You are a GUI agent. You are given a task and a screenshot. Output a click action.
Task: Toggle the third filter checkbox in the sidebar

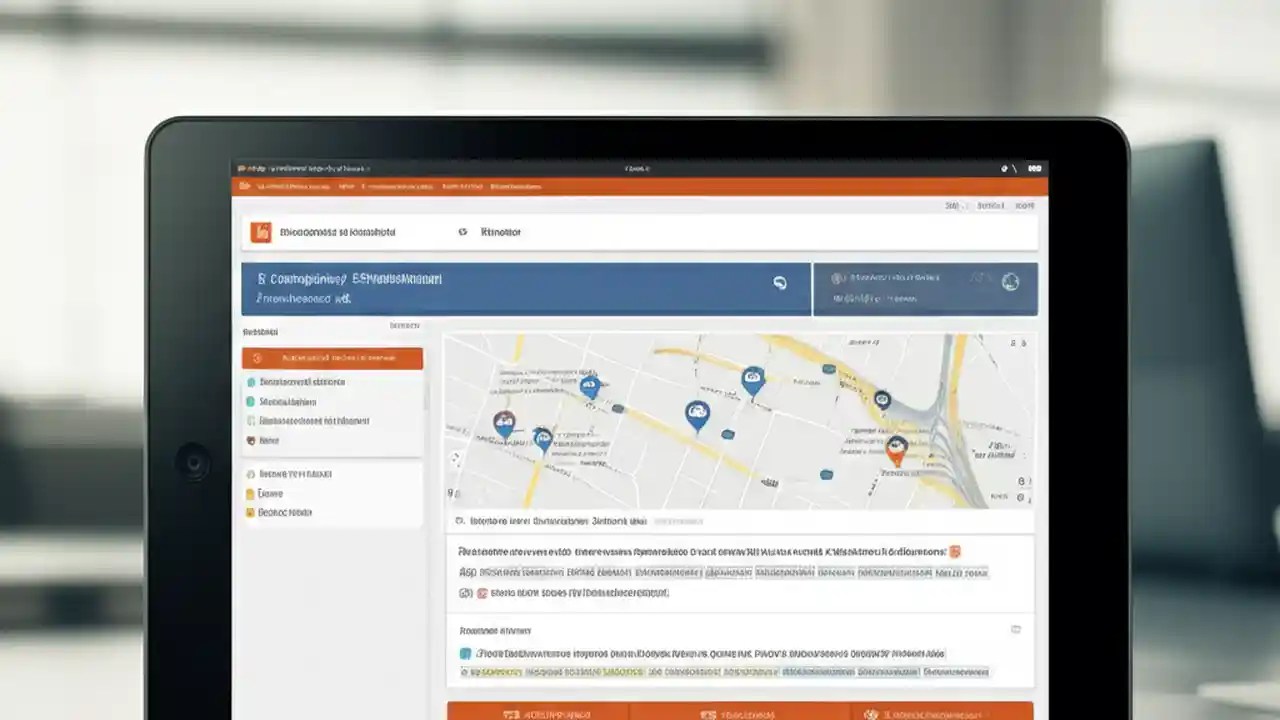pos(251,420)
